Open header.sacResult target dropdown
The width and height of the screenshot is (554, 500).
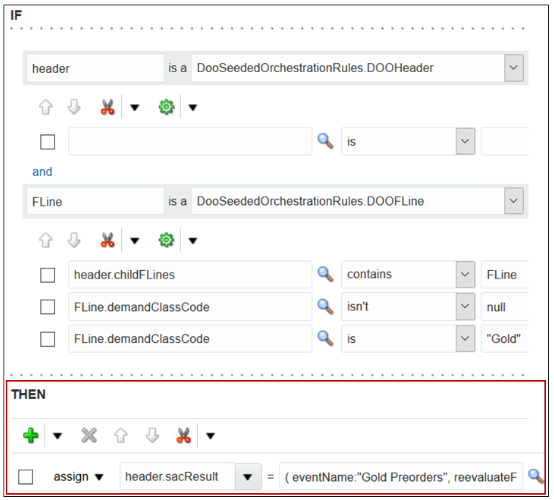(x=248, y=477)
